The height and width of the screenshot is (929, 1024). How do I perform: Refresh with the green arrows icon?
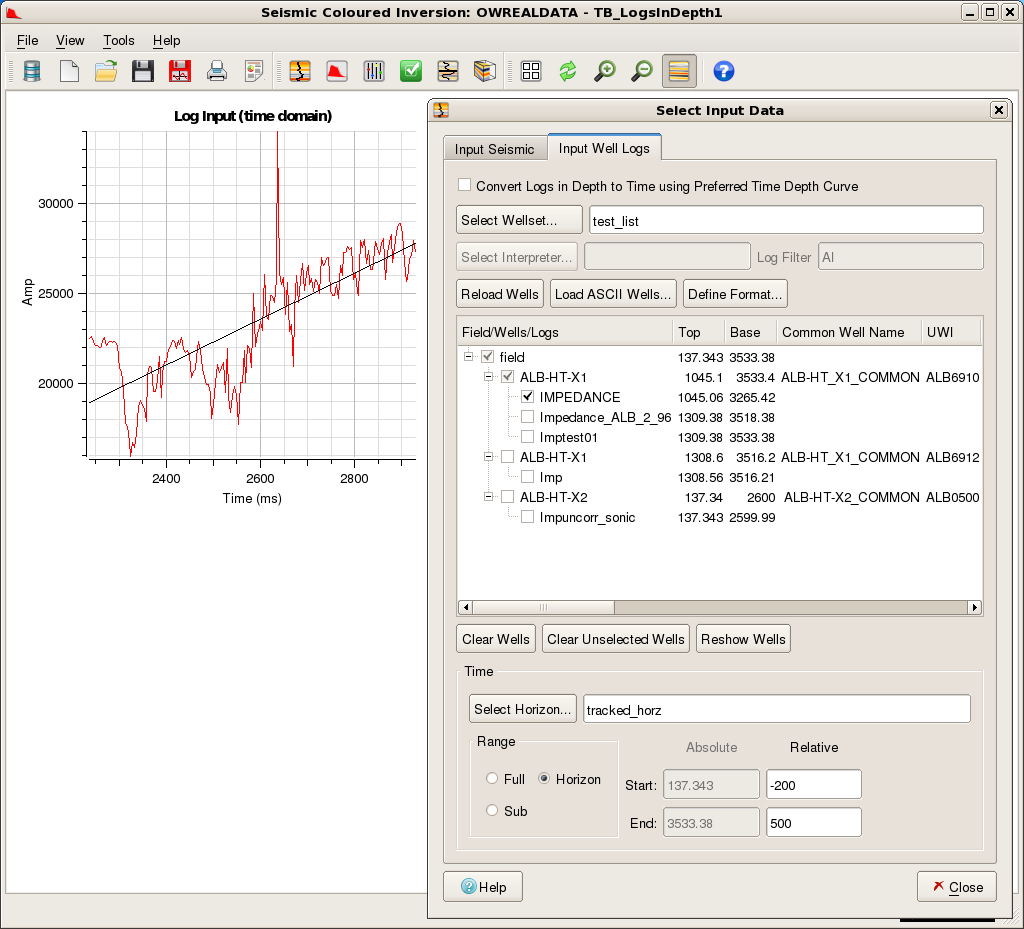coord(568,71)
